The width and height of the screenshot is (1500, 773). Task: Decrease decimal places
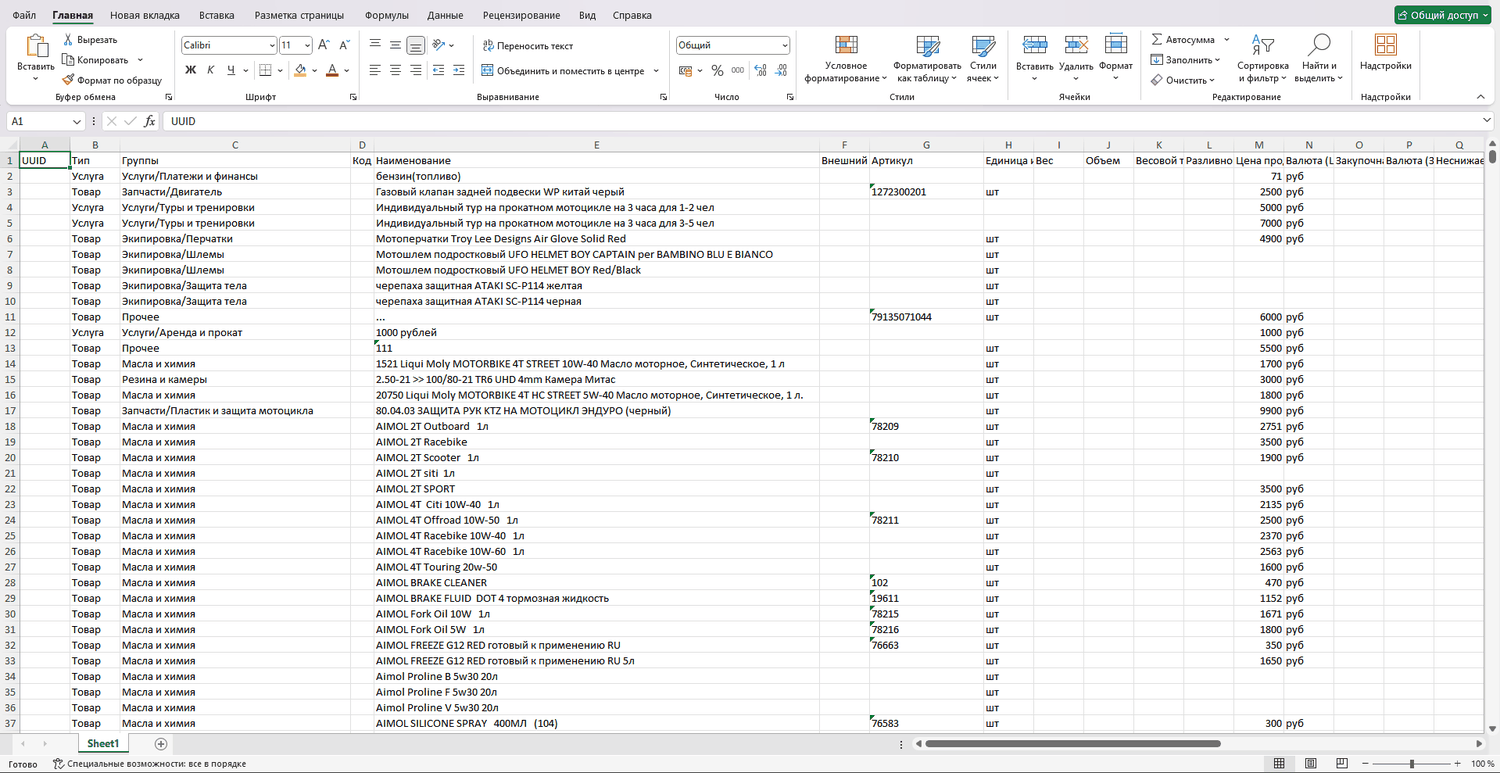tap(781, 71)
